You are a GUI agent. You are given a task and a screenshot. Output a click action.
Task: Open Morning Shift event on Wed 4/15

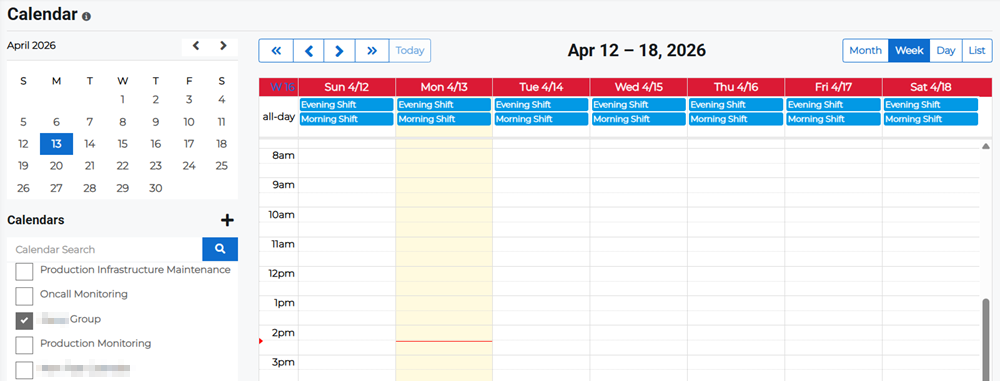pos(638,119)
